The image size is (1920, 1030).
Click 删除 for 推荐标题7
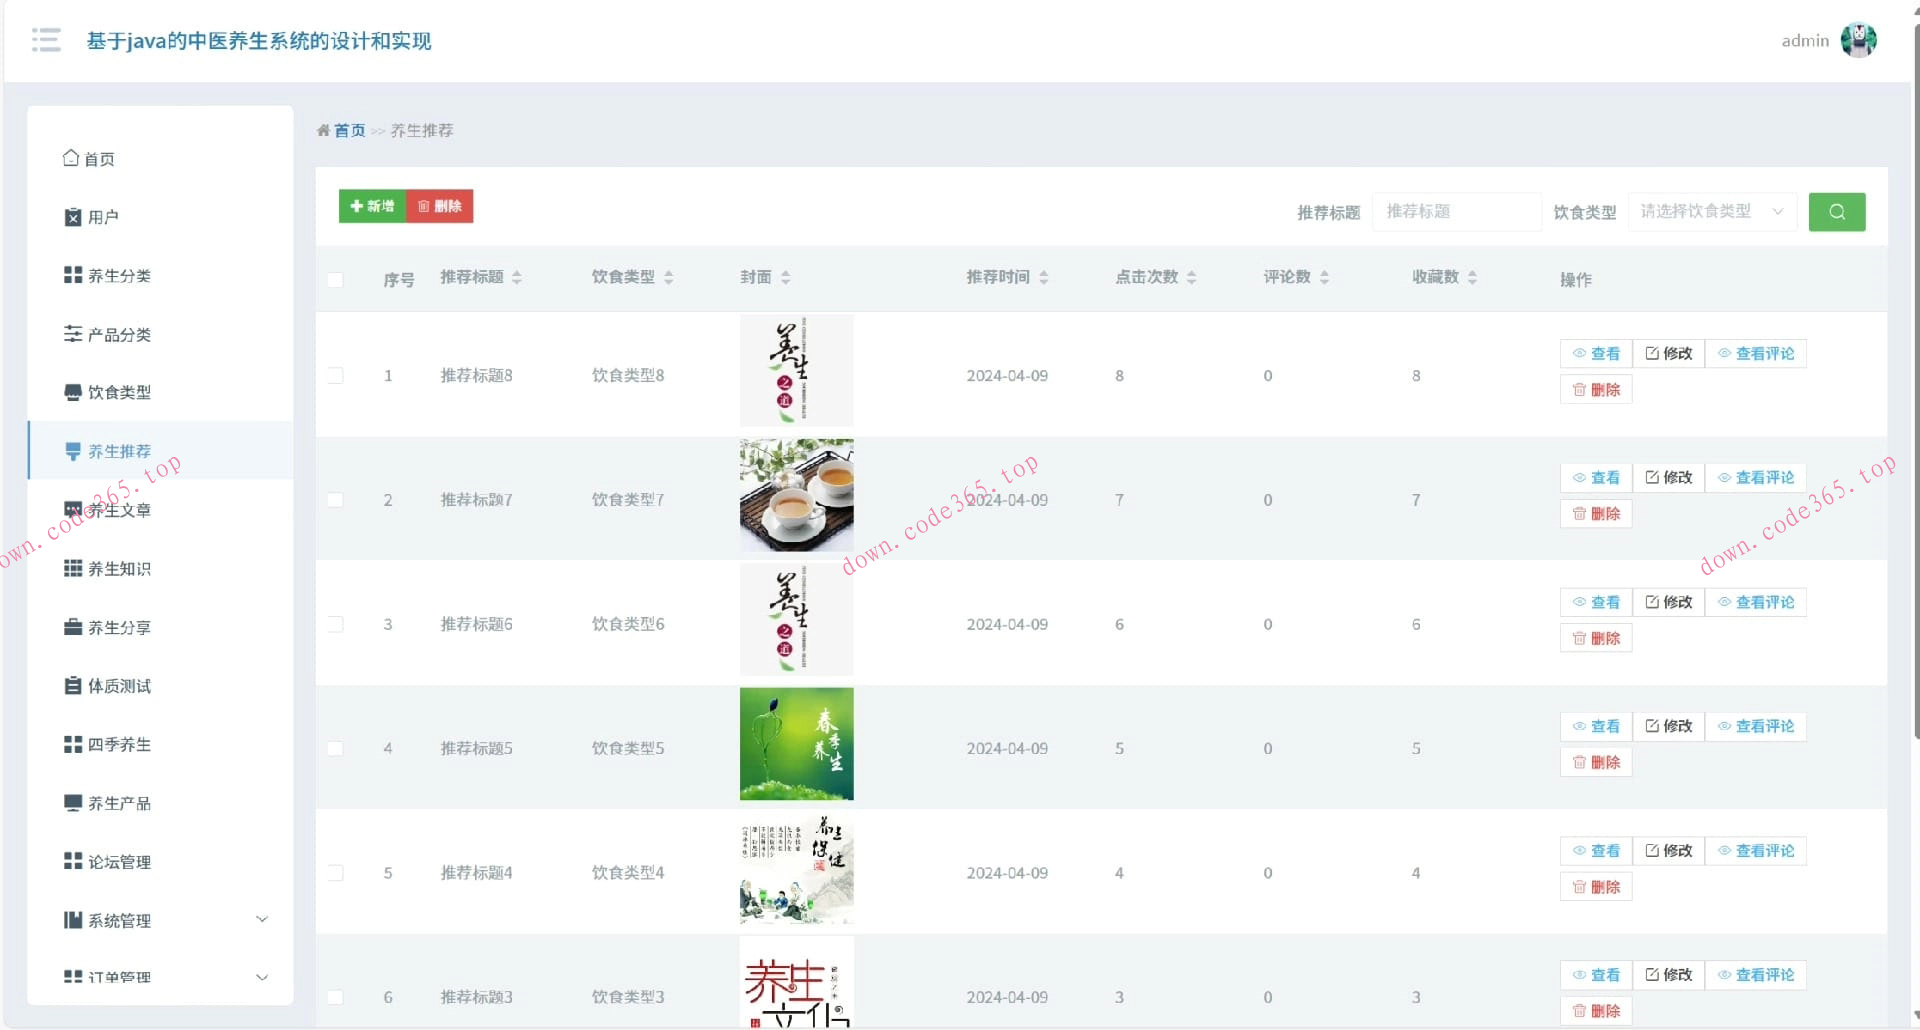point(1596,513)
